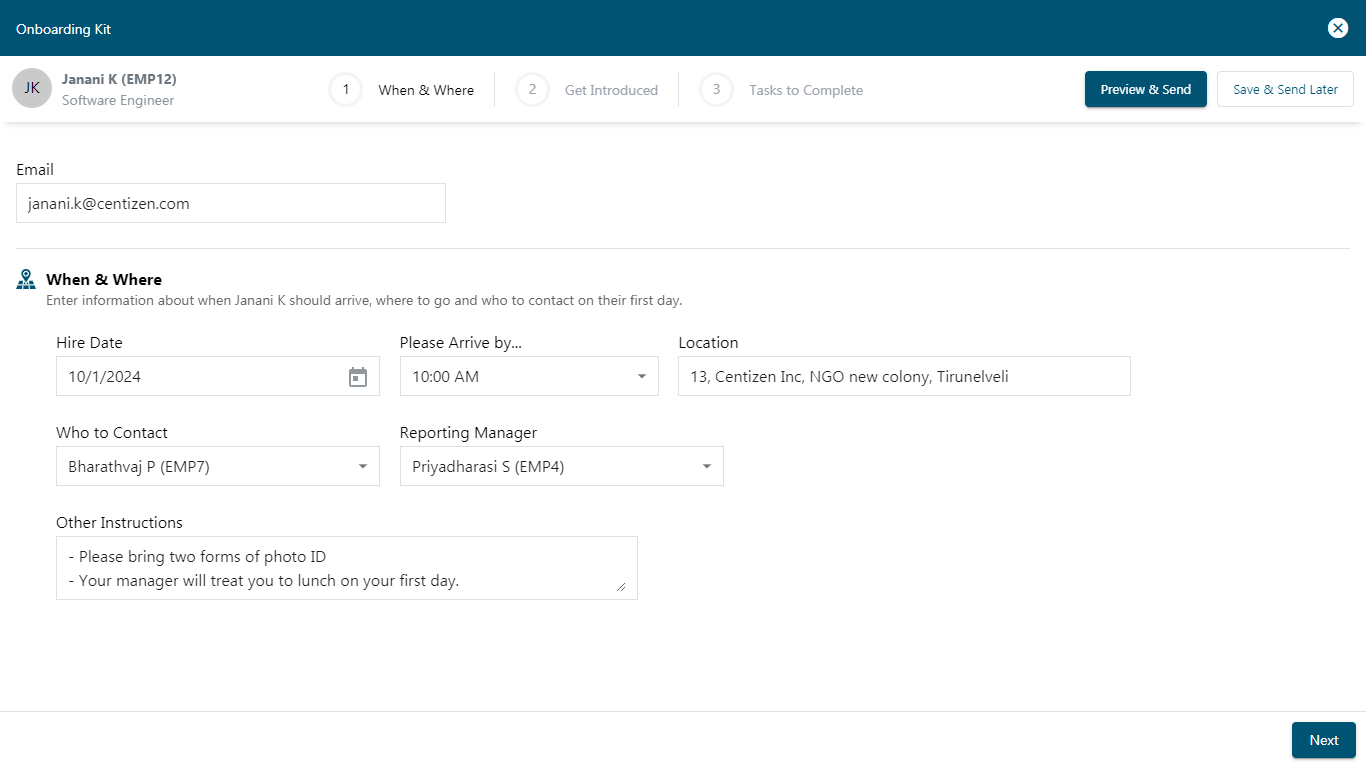Click Save & Send Later
Screen dimensions: 1366x768
pos(1285,89)
